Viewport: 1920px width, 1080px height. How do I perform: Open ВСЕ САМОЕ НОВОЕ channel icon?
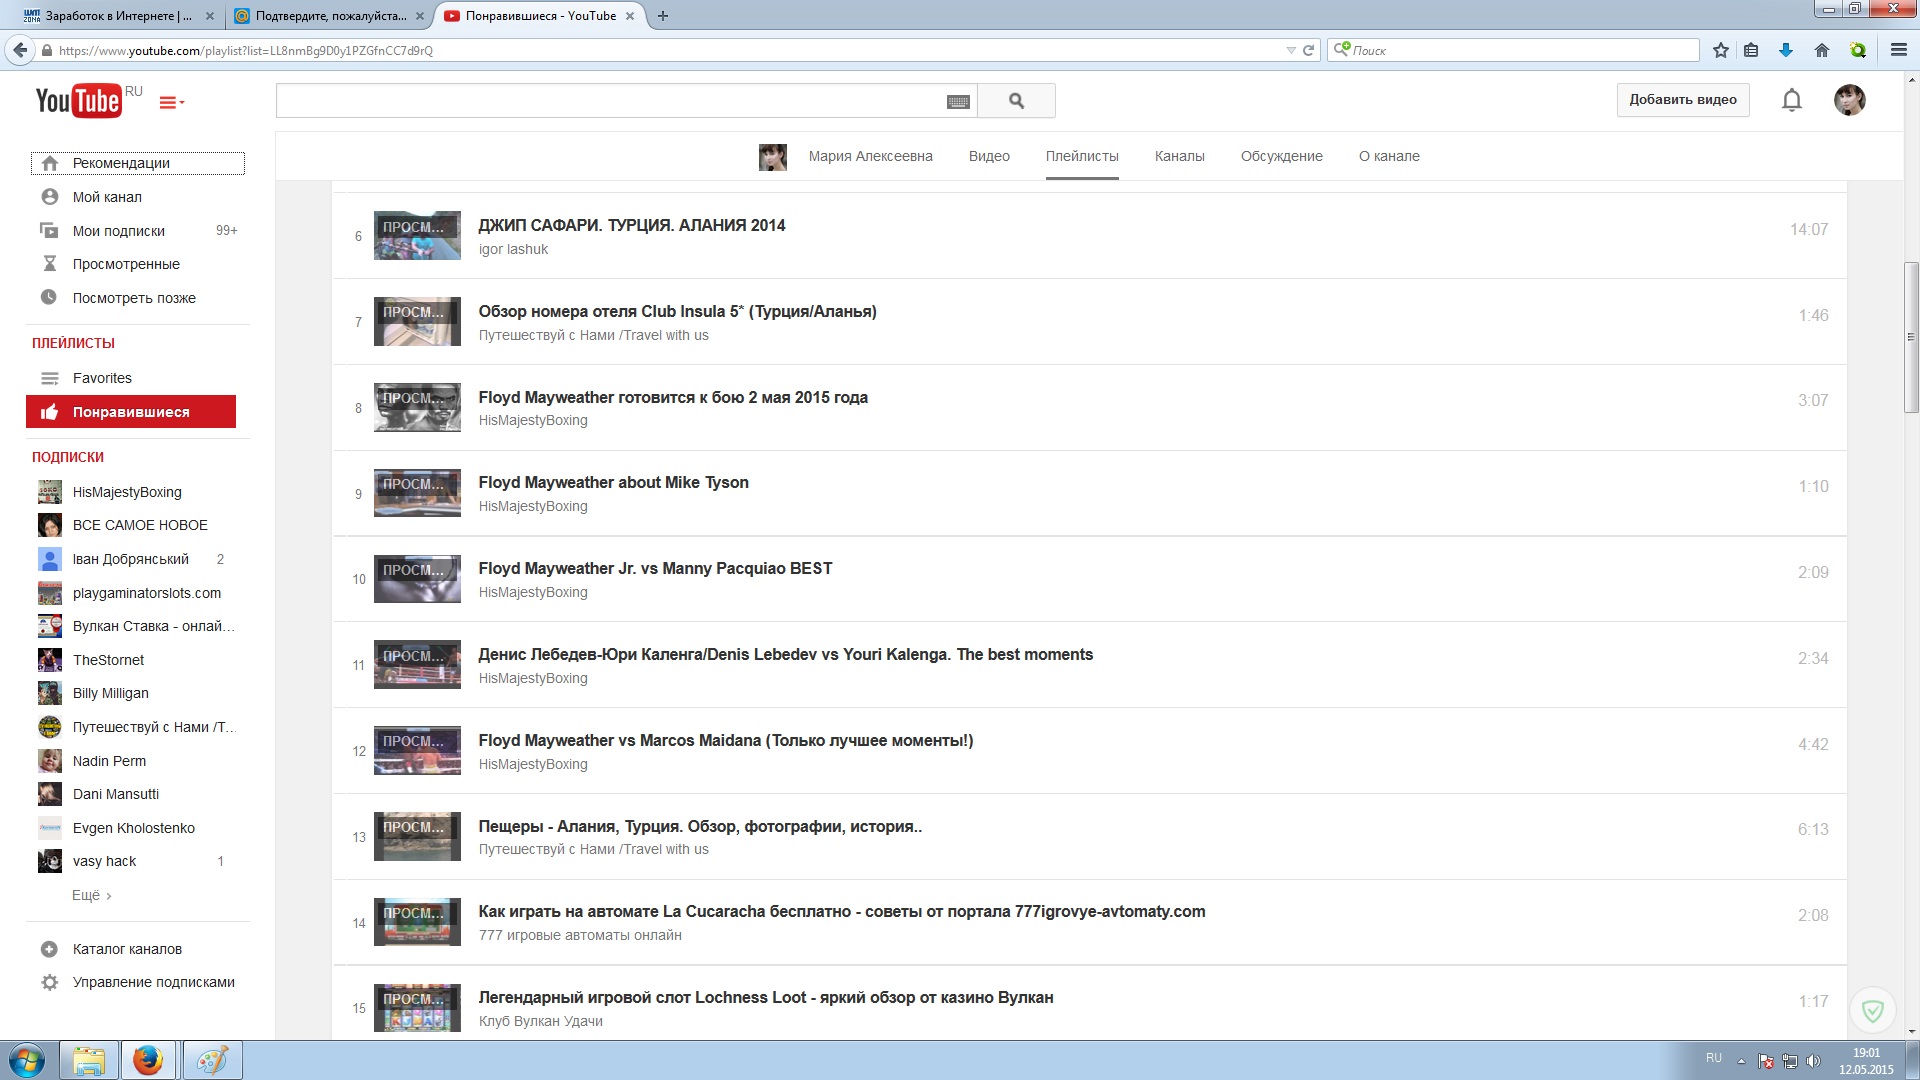click(x=50, y=525)
